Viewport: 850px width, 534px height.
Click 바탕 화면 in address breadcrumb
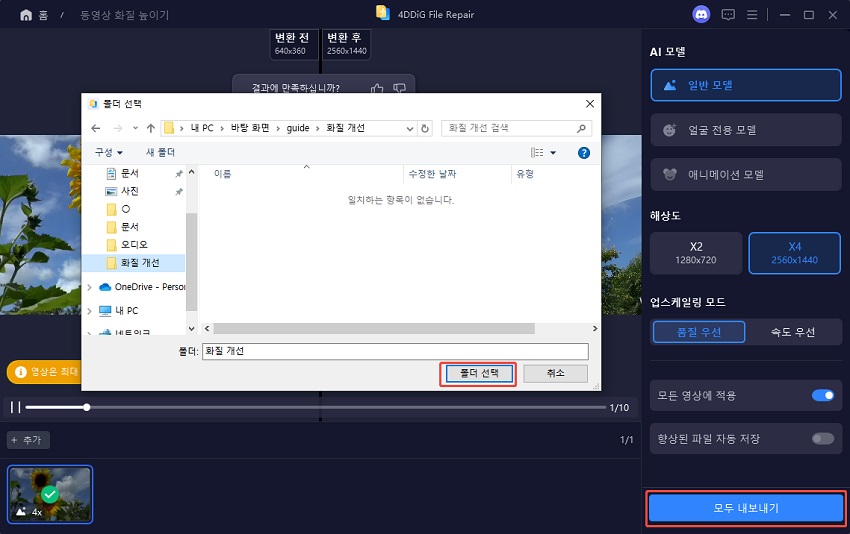pos(250,128)
